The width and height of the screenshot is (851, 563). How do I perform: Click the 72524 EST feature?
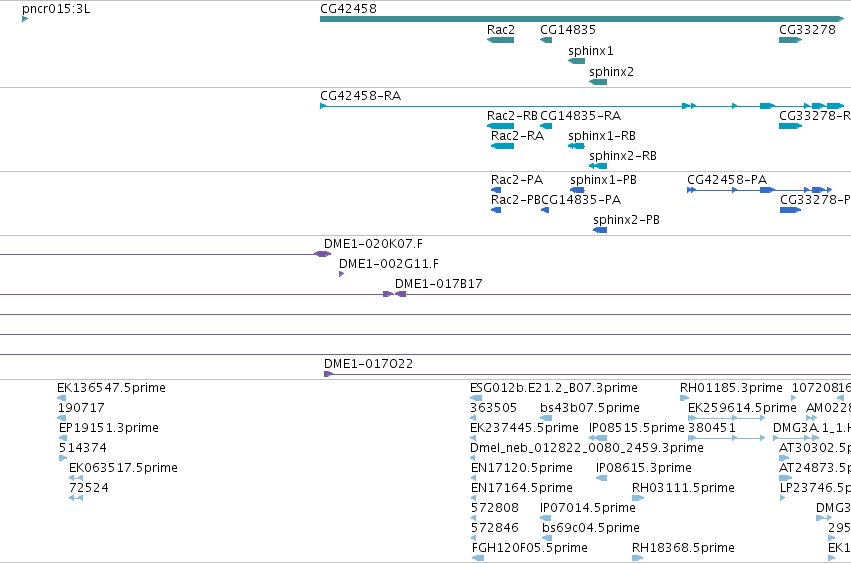pyautogui.click(x=76, y=498)
